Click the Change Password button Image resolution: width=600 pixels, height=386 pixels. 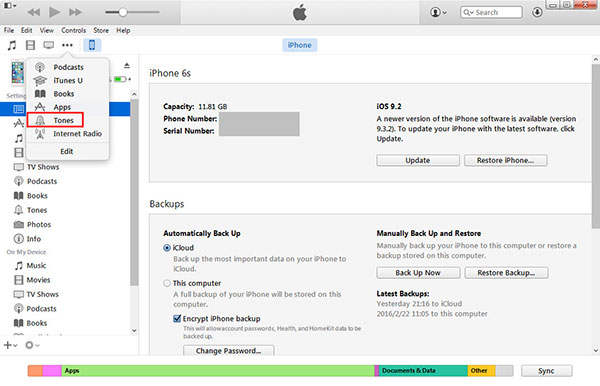coord(228,350)
